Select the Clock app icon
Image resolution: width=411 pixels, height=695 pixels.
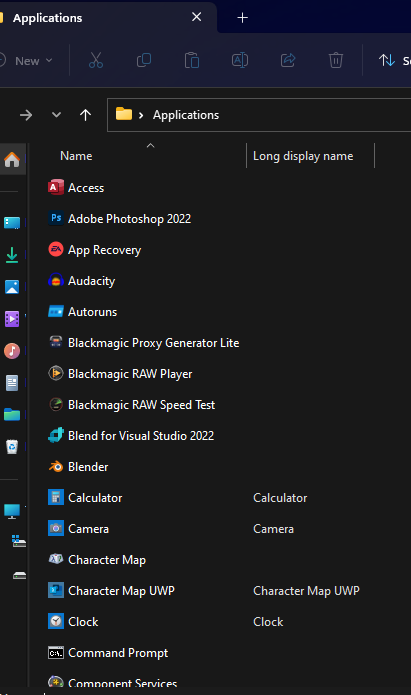click(x=56, y=621)
